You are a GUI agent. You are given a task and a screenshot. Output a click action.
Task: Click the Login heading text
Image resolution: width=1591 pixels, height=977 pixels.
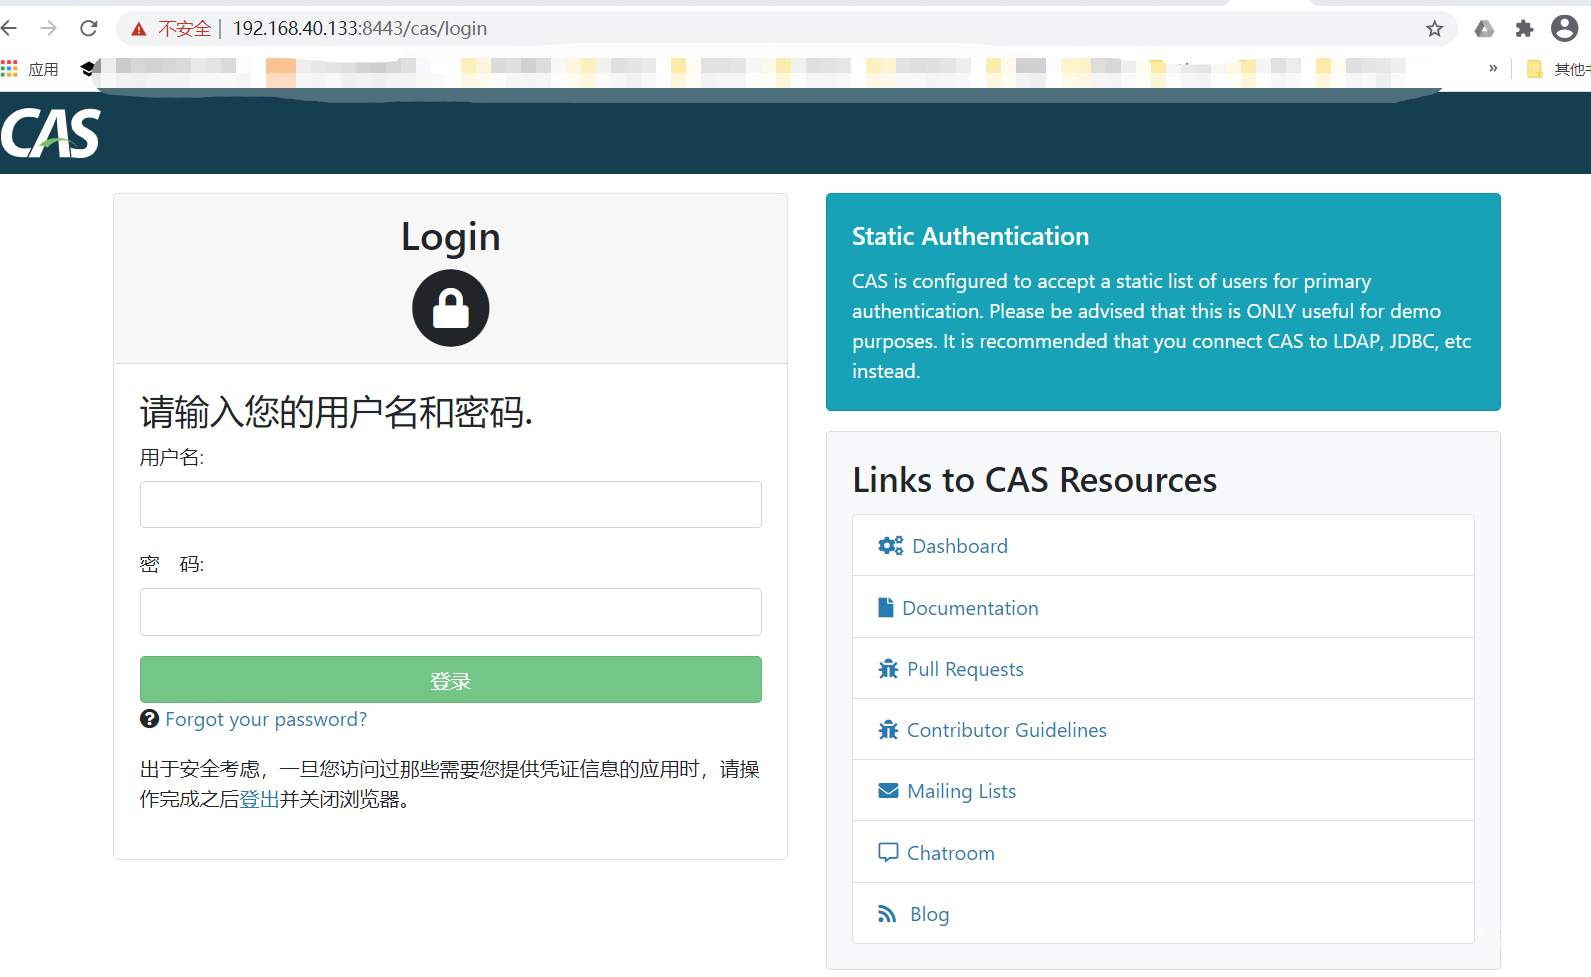click(x=451, y=237)
